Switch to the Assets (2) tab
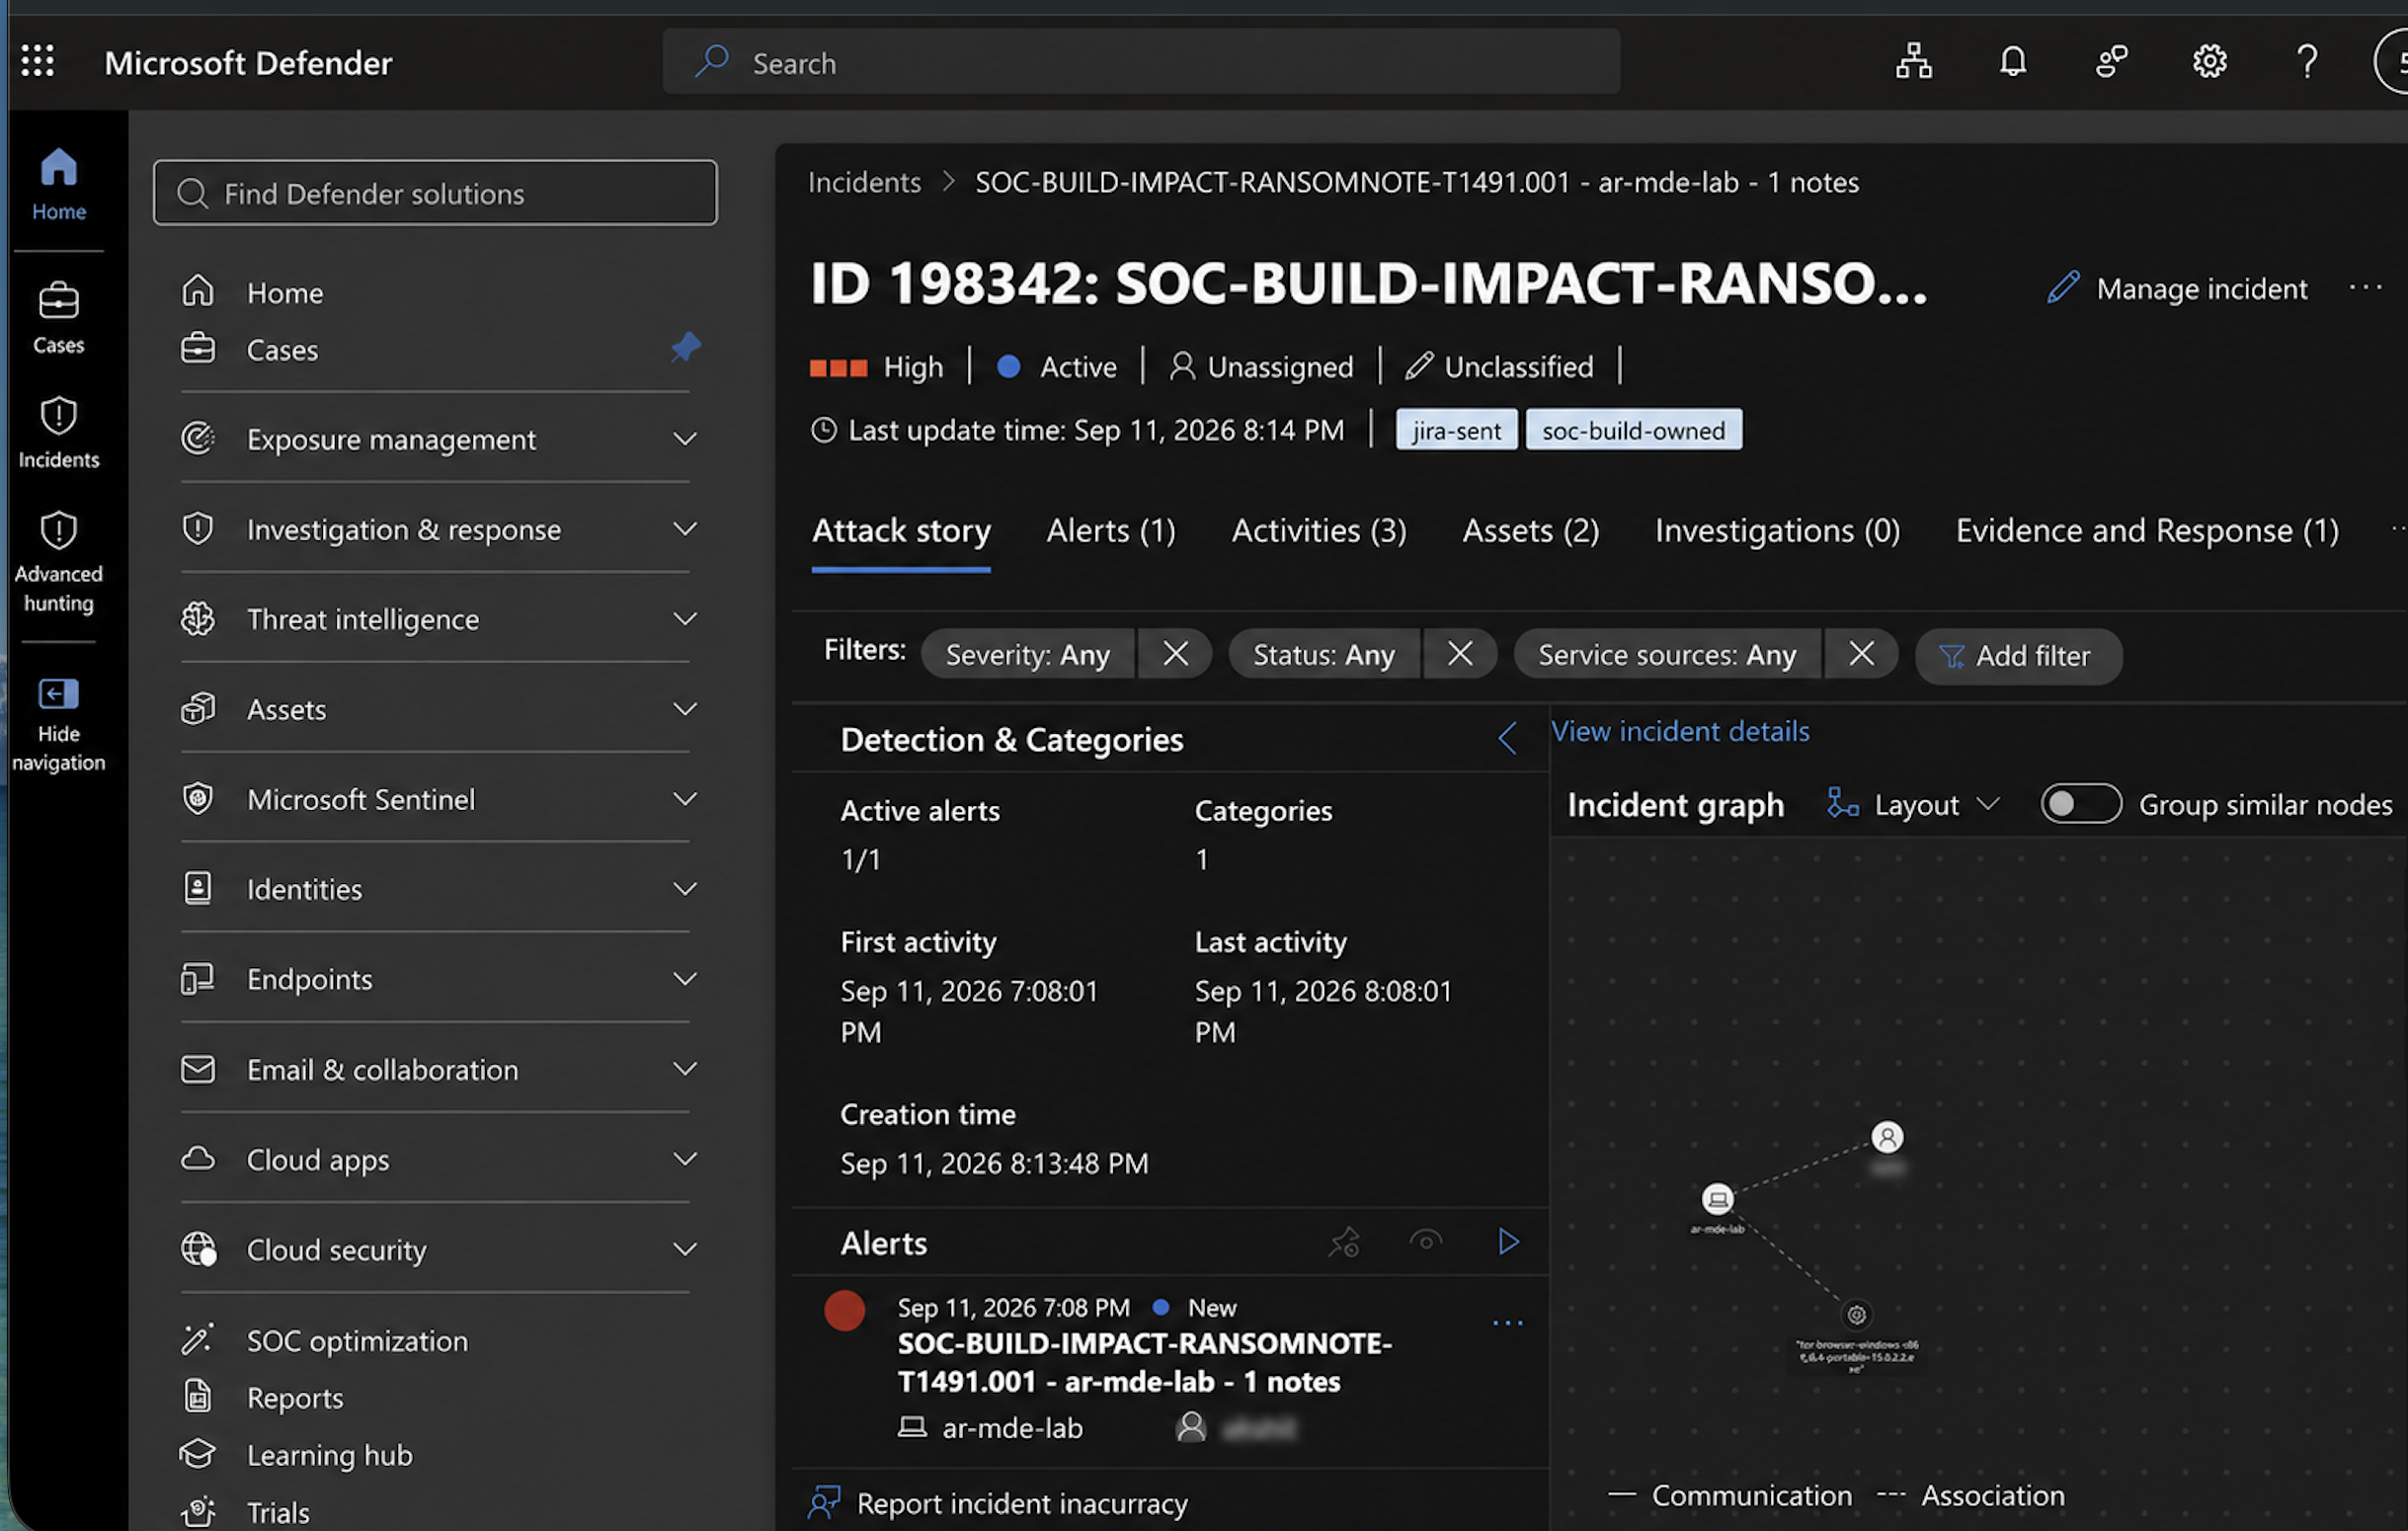 tap(1530, 530)
